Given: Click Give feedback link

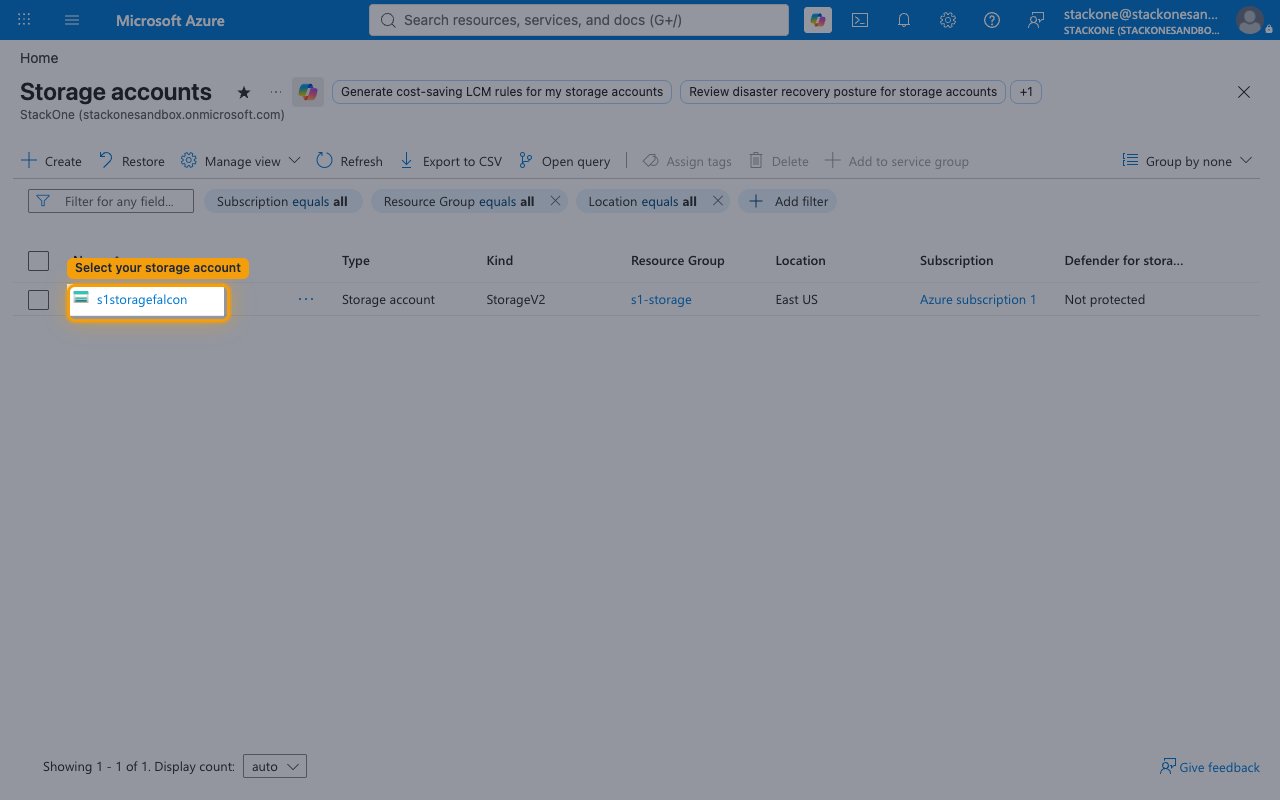Looking at the screenshot, I should click(x=1210, y=767).
